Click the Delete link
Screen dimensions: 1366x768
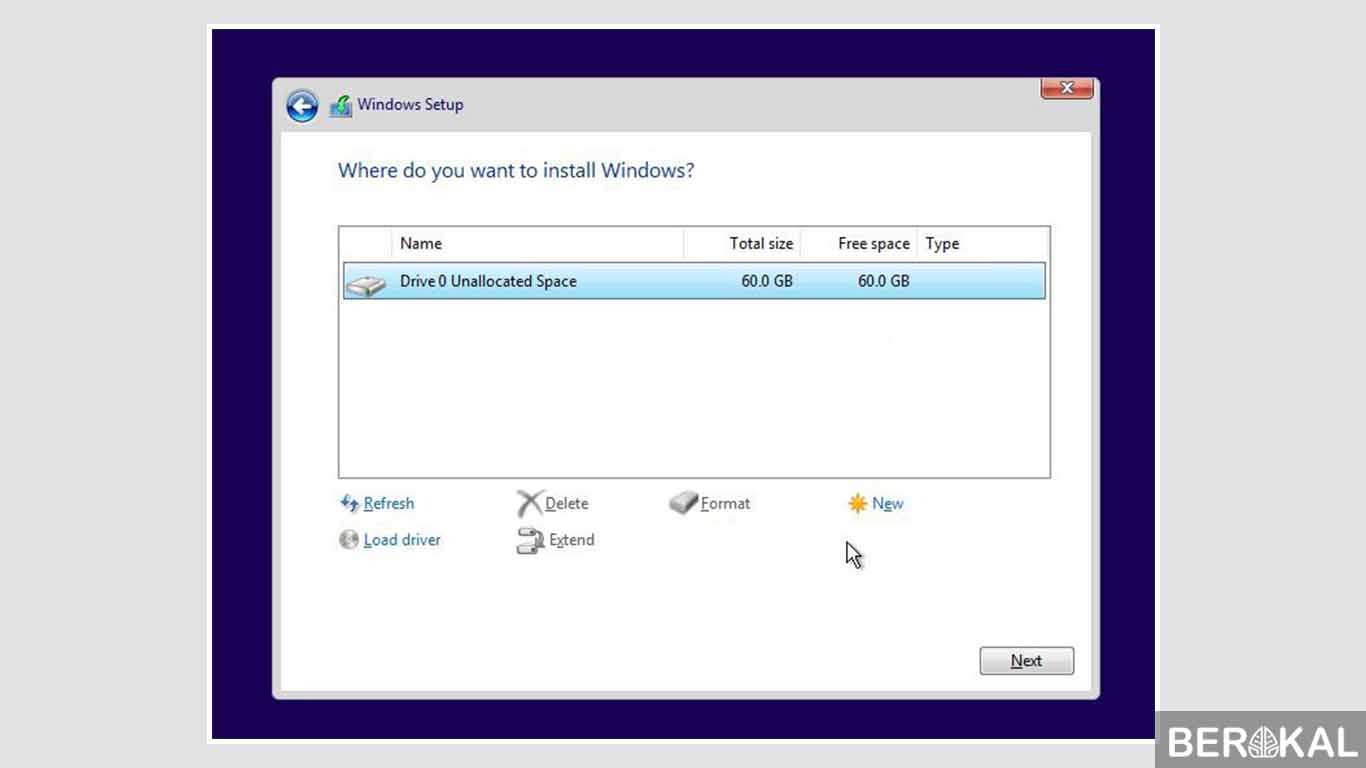pyautogui.click(x=567, y=504)
